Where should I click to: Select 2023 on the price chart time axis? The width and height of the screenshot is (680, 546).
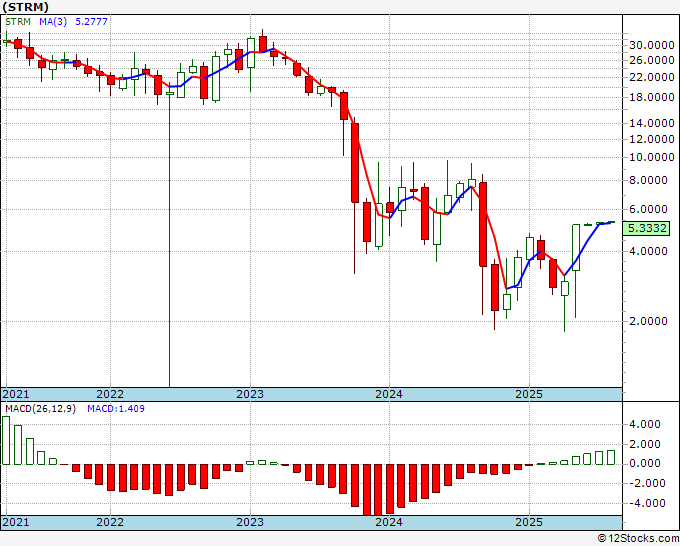(x=250, y=394)
